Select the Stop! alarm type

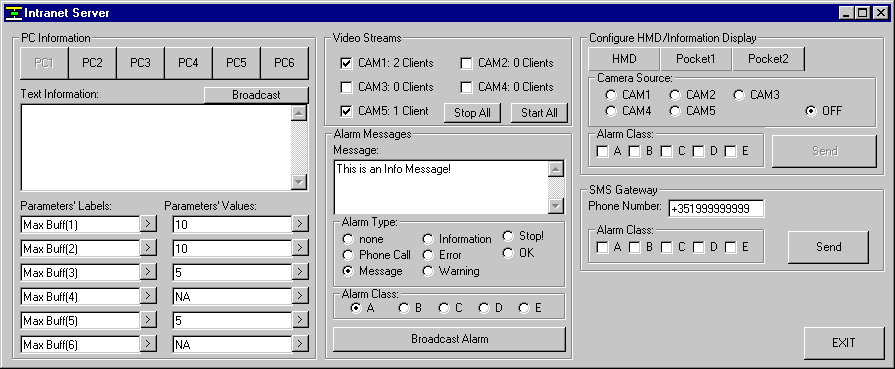(x=507, y=236)
